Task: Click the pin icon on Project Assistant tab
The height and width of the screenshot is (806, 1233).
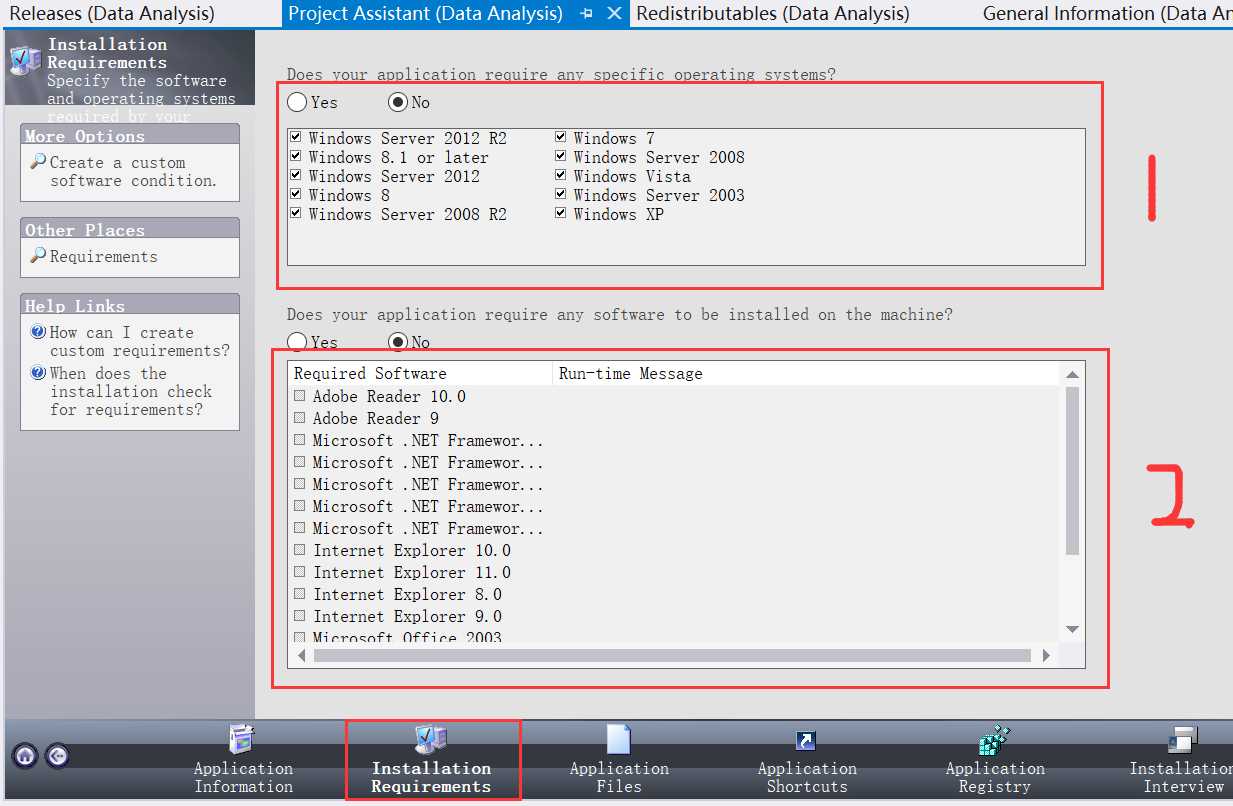Action: click(x=586, y=13)
